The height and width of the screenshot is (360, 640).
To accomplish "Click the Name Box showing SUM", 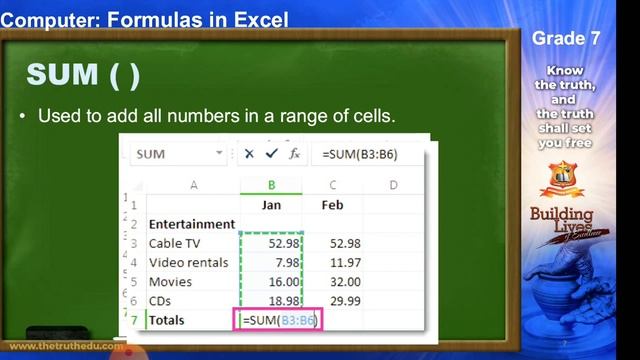I will pos(178,154).
